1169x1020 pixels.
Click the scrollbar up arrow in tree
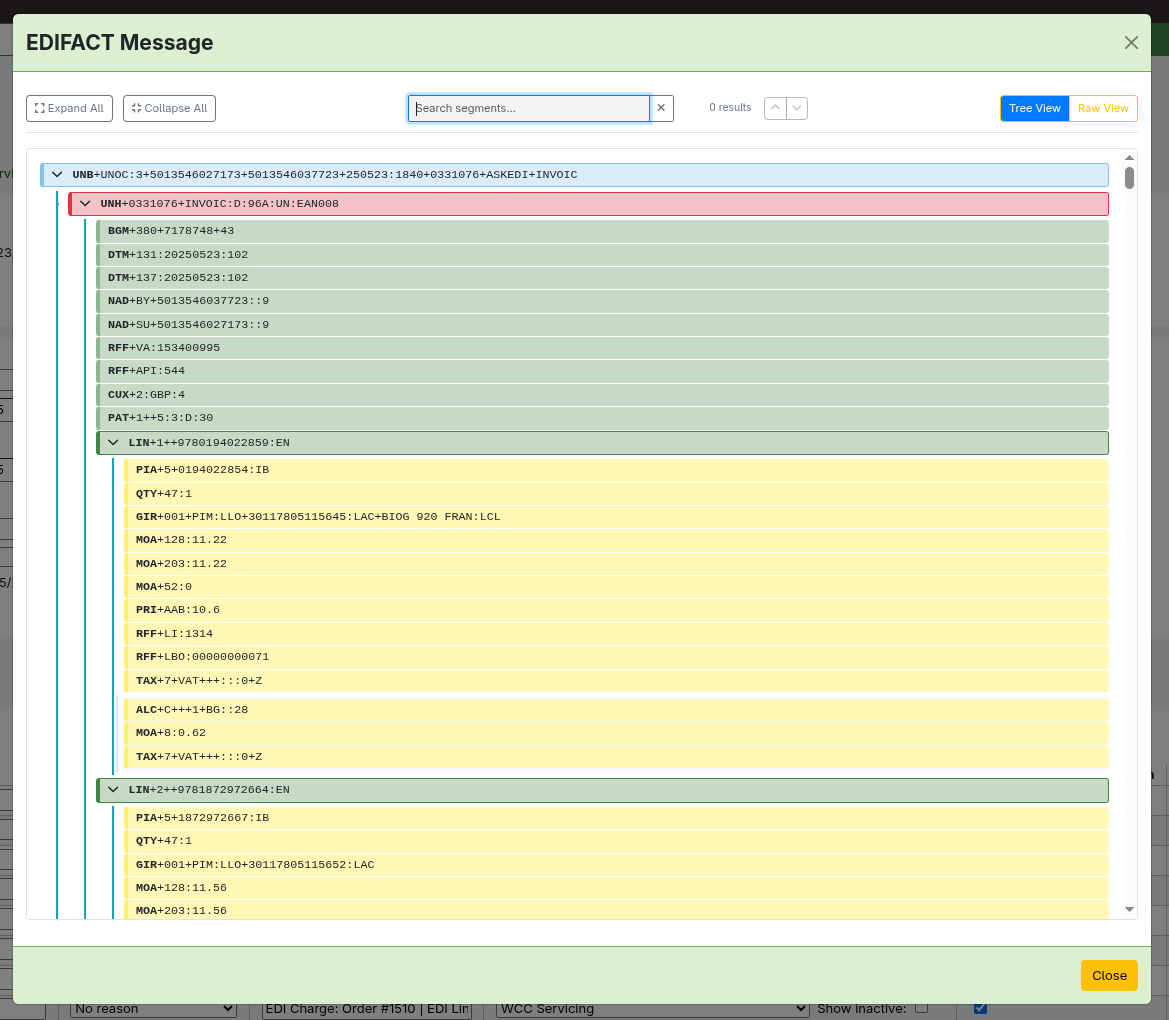[1130, 157]
